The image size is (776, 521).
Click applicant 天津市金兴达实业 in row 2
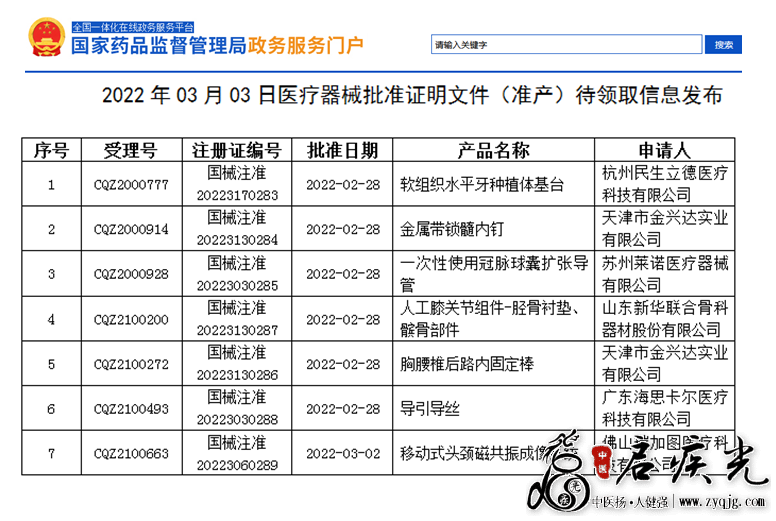pos(664,218)
